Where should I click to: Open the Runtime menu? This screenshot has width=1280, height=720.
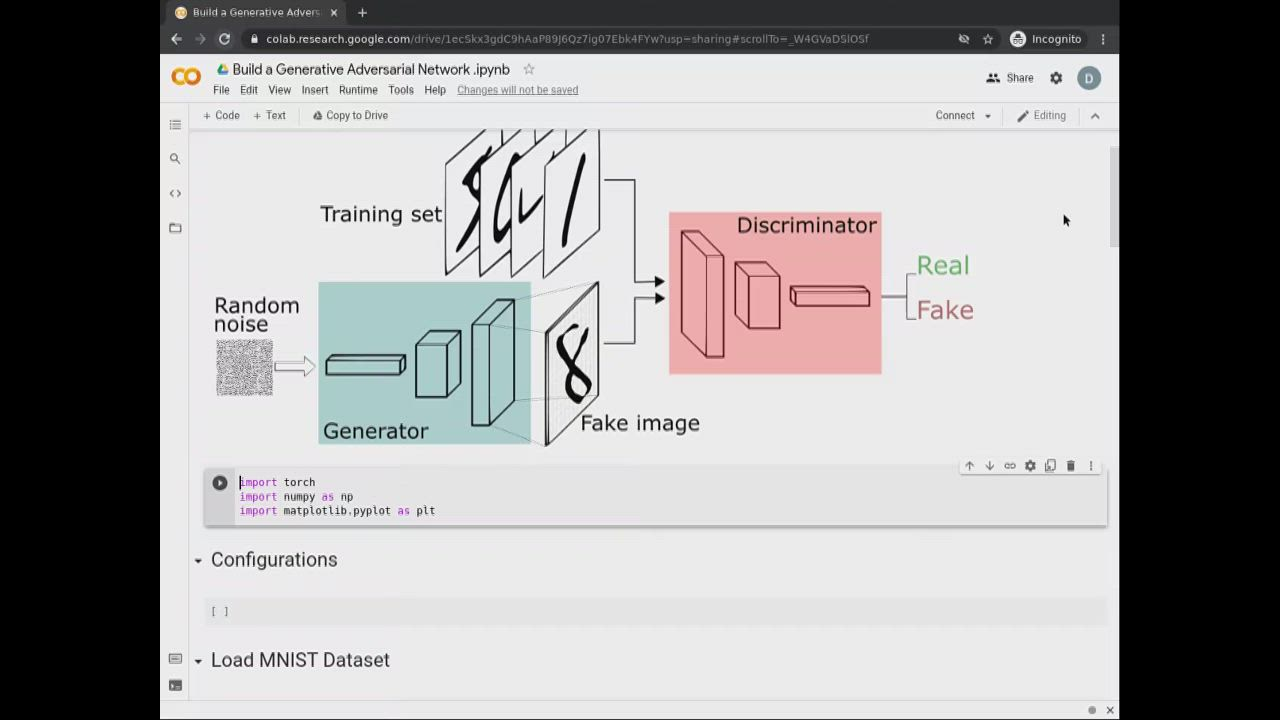[358, 90]
